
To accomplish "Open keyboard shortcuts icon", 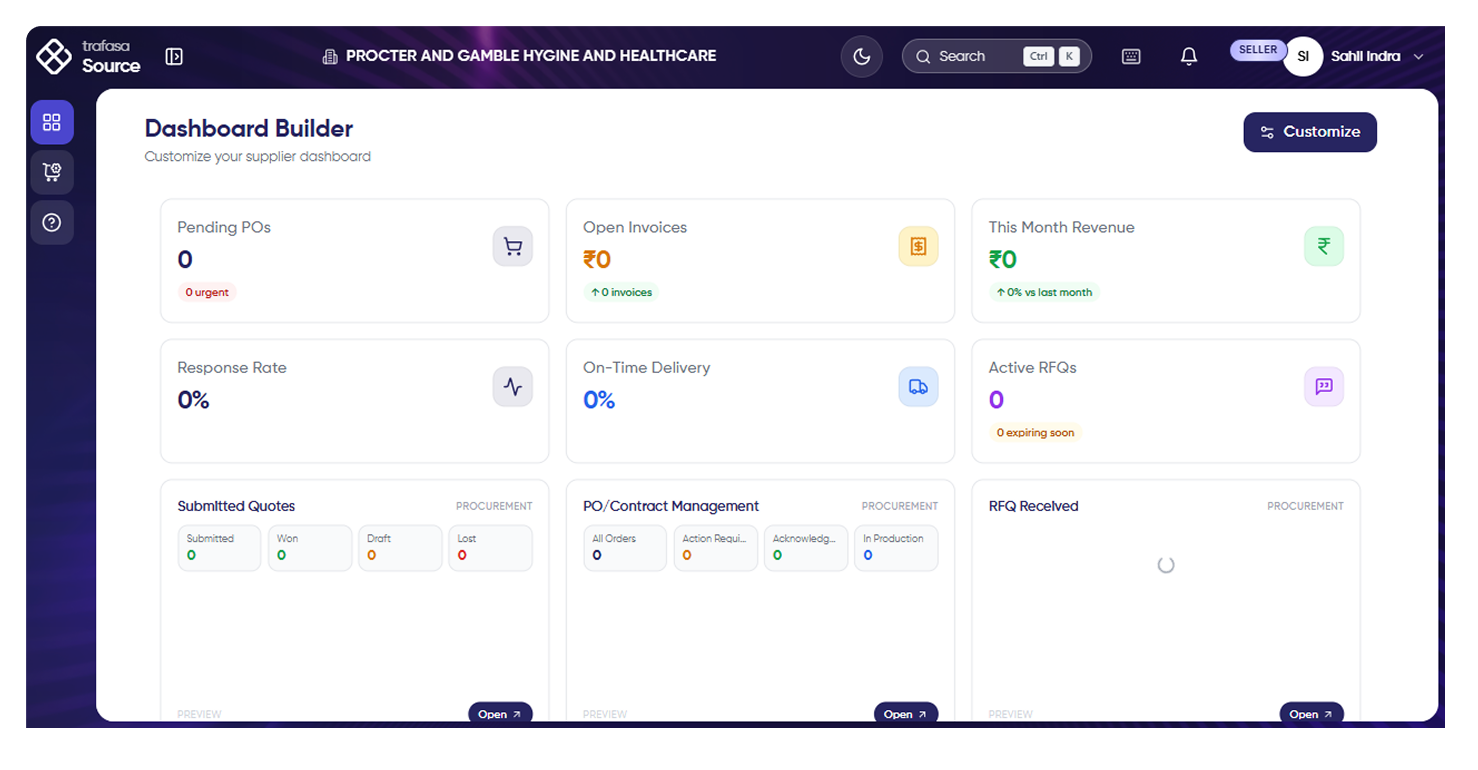I will (1131, 57).
